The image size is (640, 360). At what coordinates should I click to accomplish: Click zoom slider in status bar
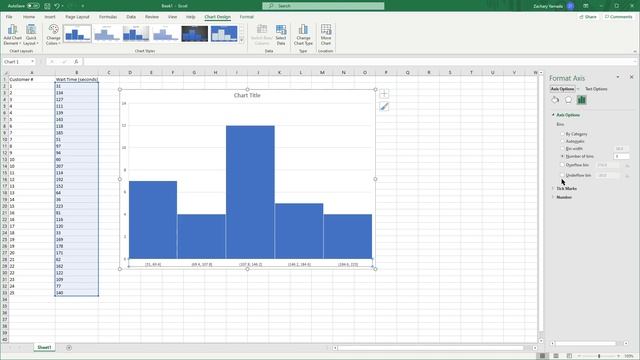[599, 356]
